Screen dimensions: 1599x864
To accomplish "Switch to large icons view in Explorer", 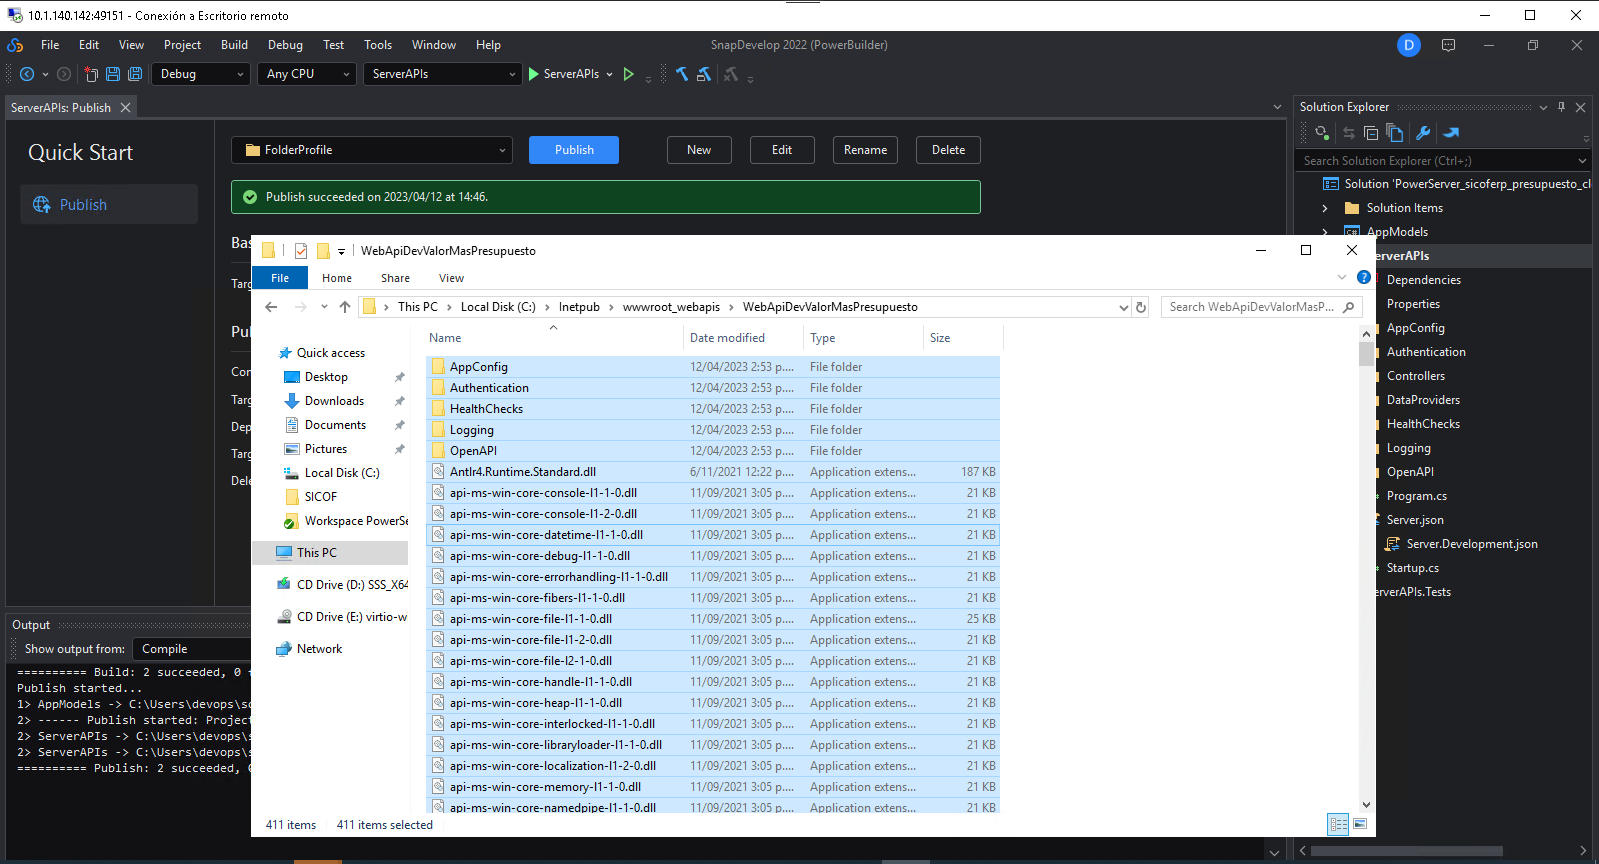I will click(1360, 824).
